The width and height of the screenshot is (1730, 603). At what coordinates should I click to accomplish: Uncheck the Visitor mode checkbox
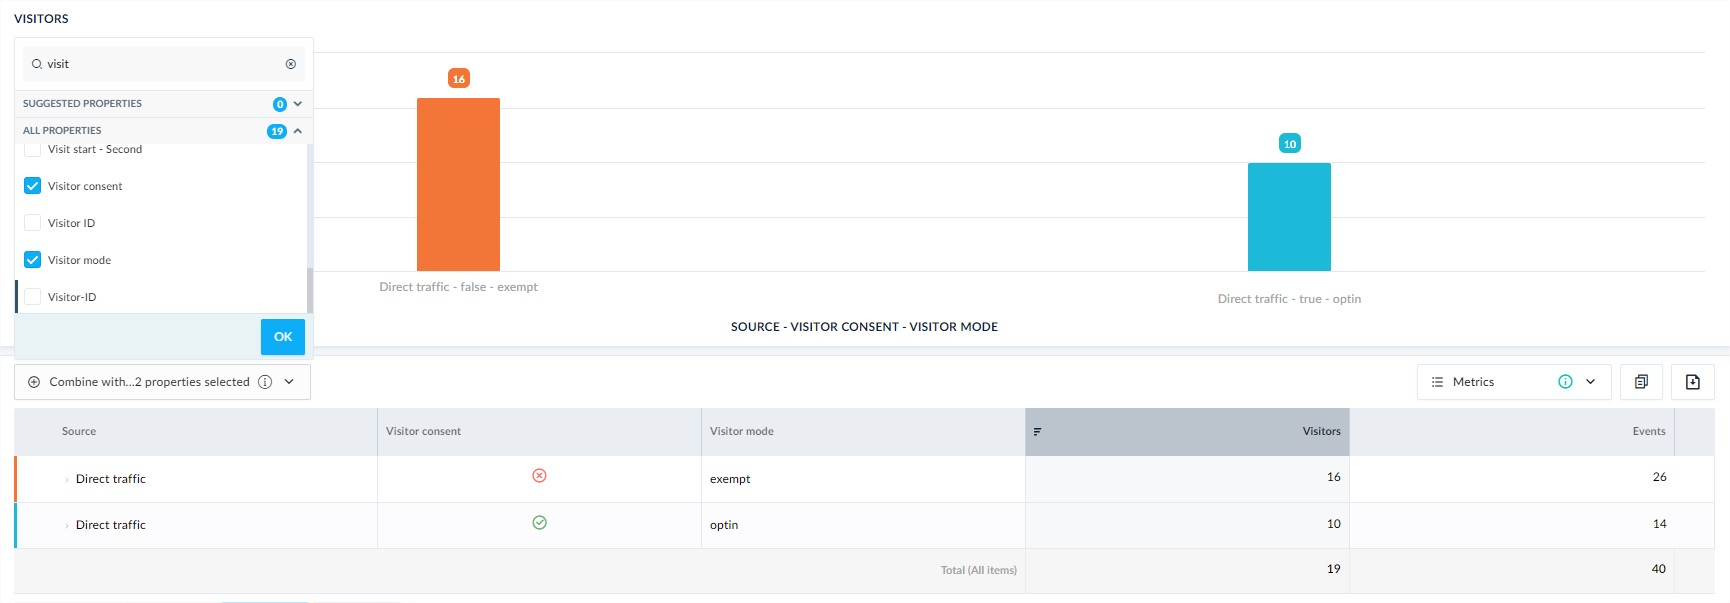pos(33,260)
